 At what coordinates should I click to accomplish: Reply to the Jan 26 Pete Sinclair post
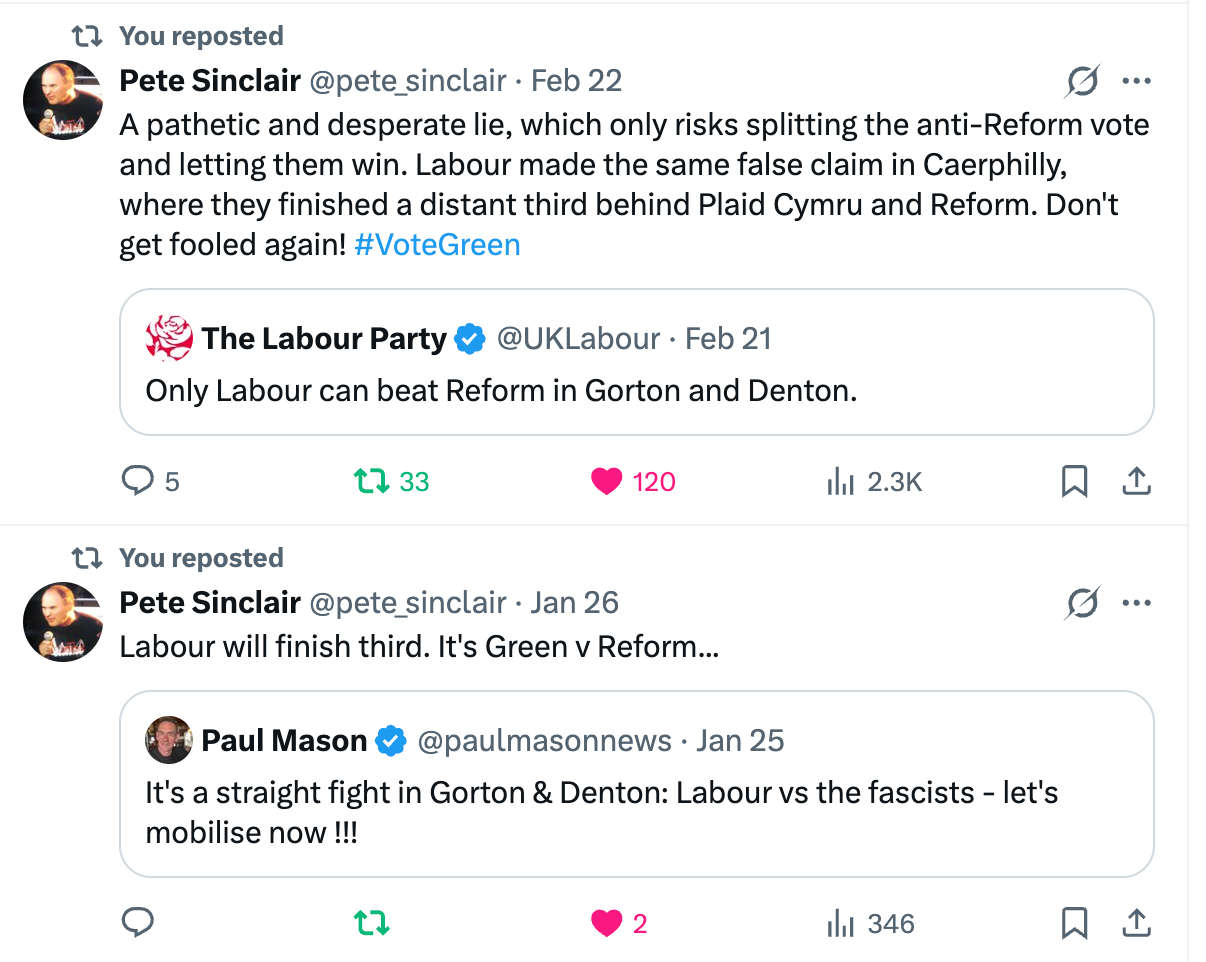click(x=137, y=923)
